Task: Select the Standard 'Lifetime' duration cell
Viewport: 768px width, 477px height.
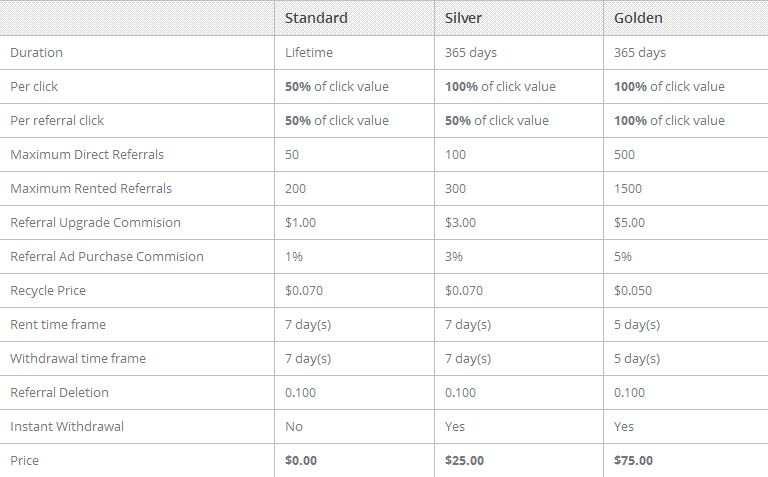Action: [309, 52]
